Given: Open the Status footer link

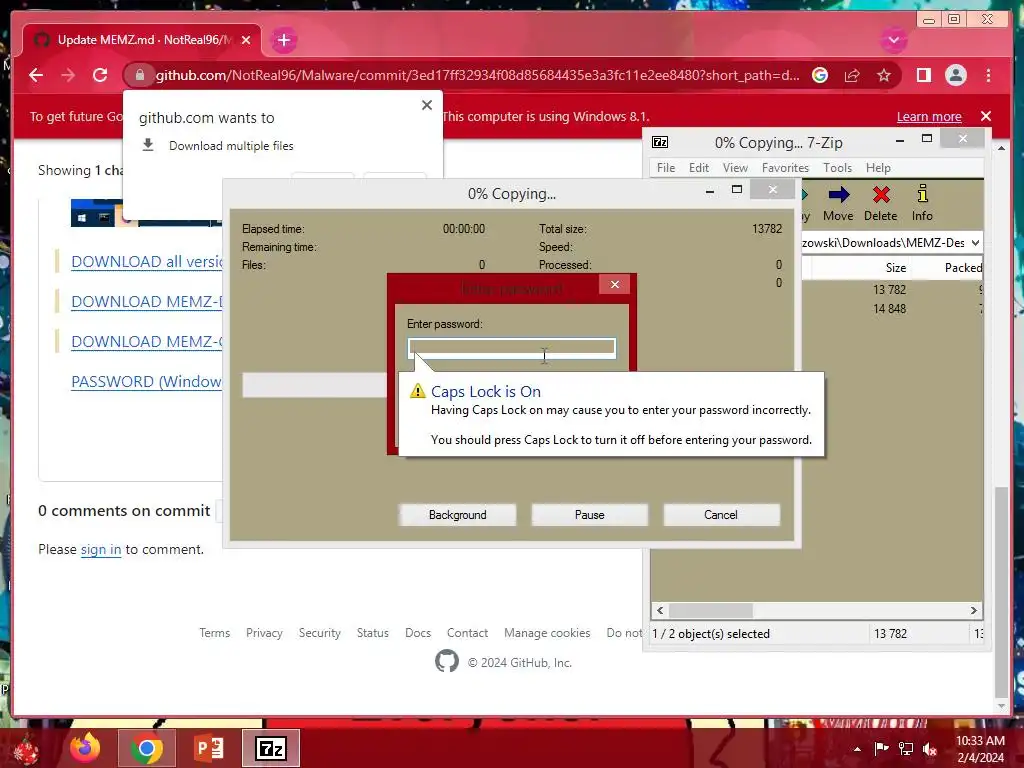Looking at the screenshot, I should click(372, 633).
